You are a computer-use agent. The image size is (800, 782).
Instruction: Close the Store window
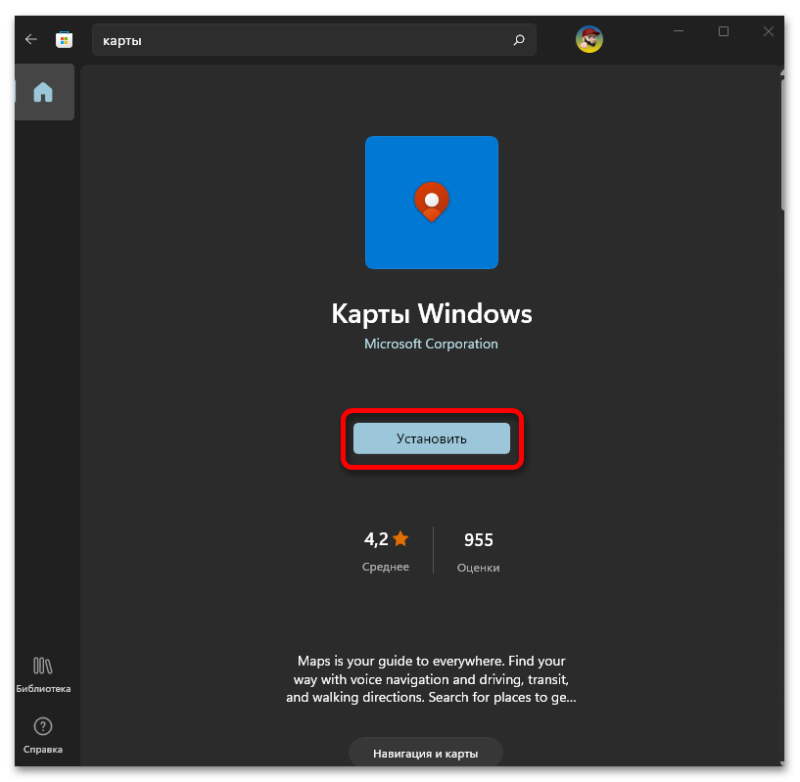point(768,31)
